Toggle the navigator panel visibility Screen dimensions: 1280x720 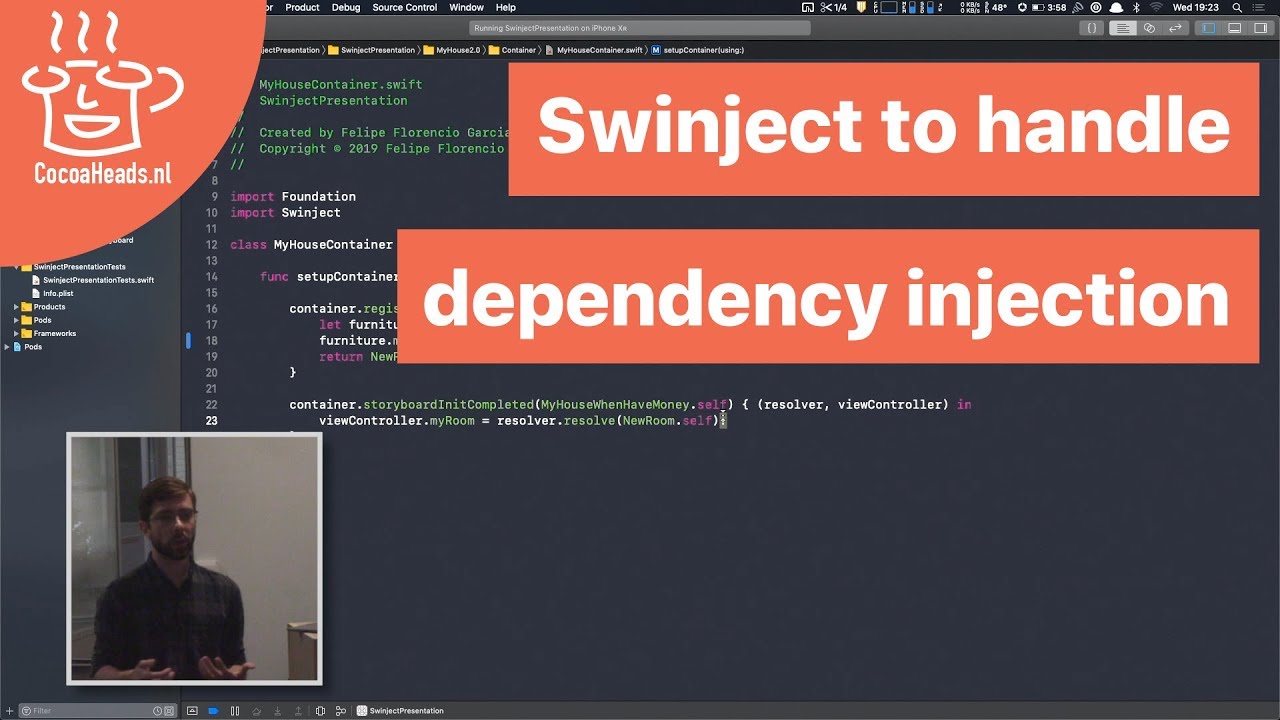pos(1208,28)
